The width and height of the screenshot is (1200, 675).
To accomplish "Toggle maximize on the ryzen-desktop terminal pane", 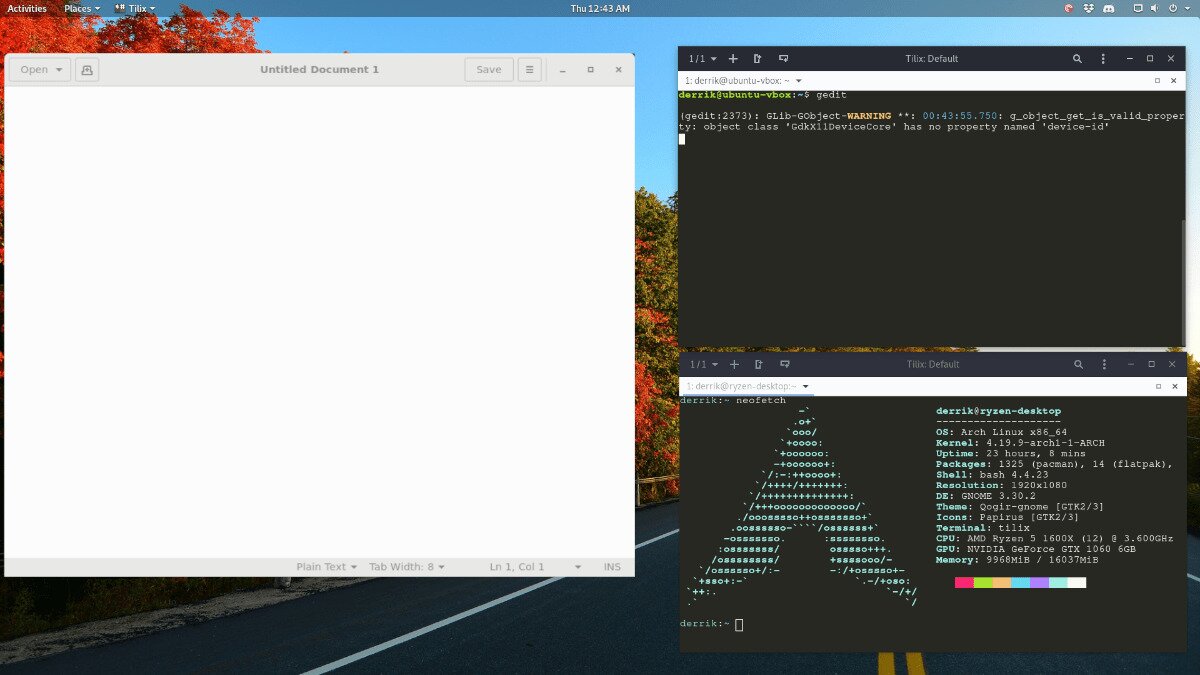I will (x=1157, y=386).
